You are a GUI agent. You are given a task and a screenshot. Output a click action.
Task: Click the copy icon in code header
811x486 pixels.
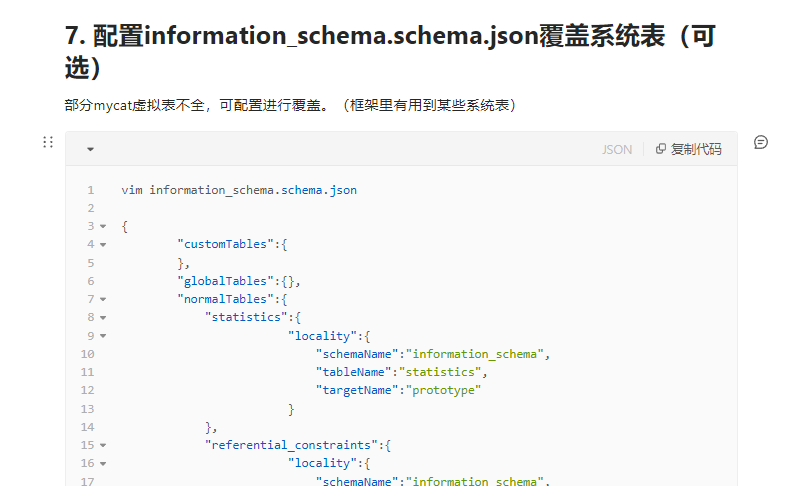[x=660, y=149]
